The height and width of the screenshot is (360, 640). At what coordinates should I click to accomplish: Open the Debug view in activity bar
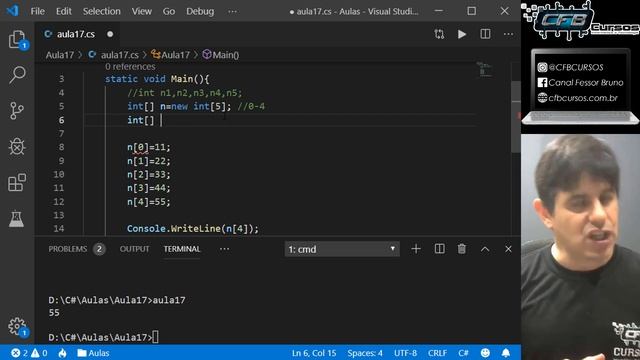coord(17,146)
